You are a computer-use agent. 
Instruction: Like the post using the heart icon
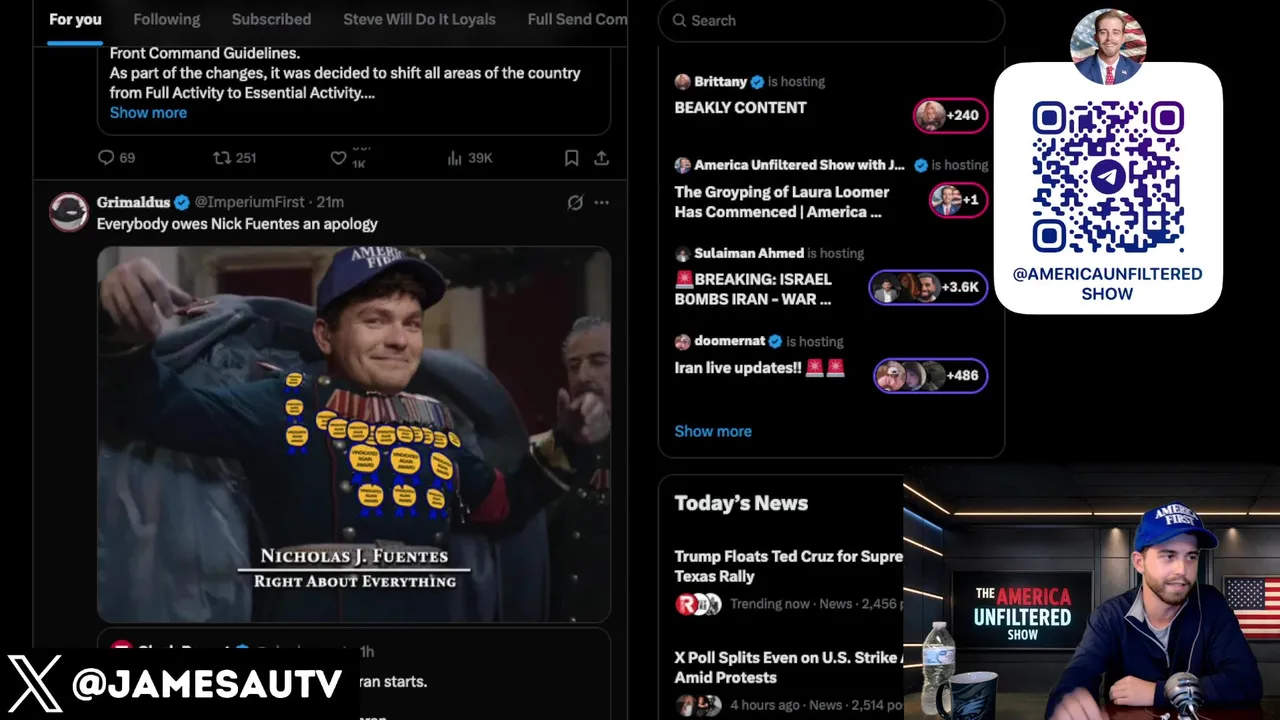click(x=338, y=158)
